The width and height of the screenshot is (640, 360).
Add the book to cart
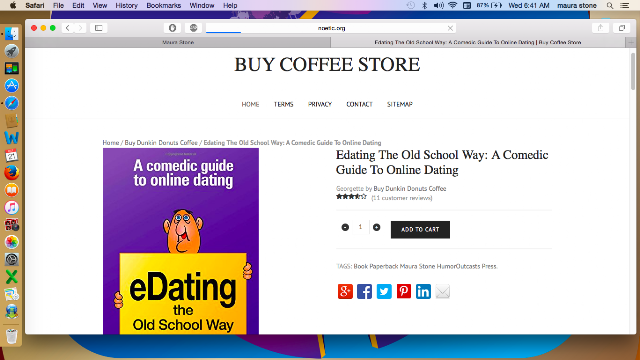[x=420, y=229]
